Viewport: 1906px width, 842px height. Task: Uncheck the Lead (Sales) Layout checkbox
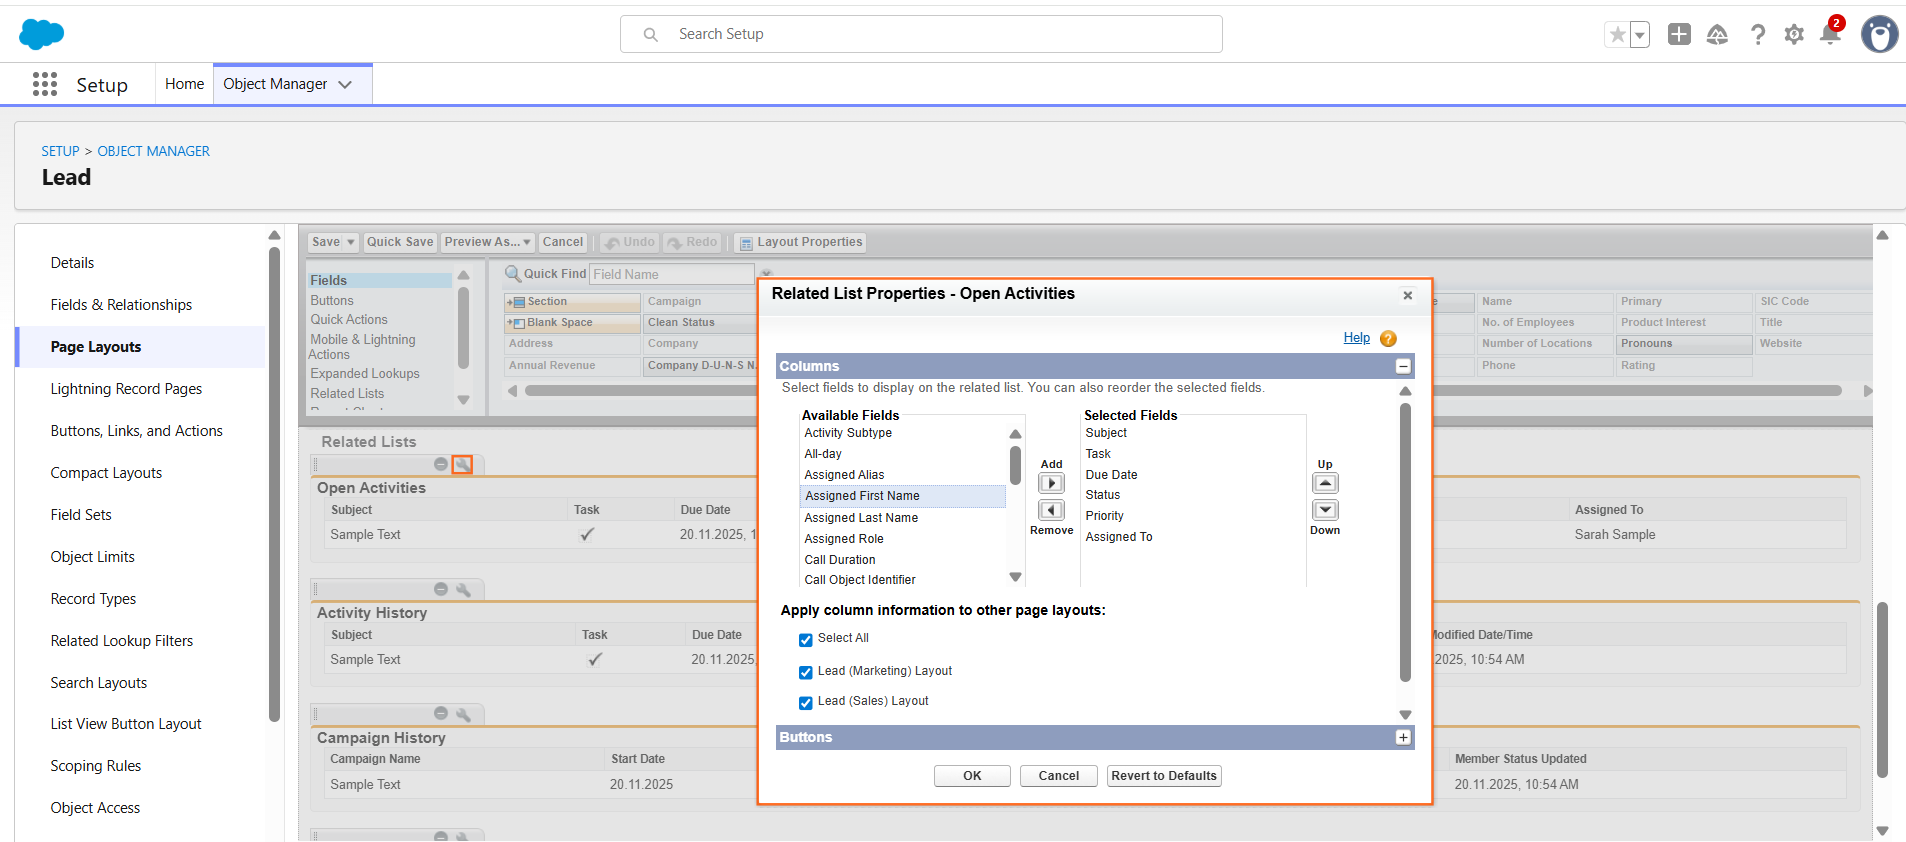(805, 703)
